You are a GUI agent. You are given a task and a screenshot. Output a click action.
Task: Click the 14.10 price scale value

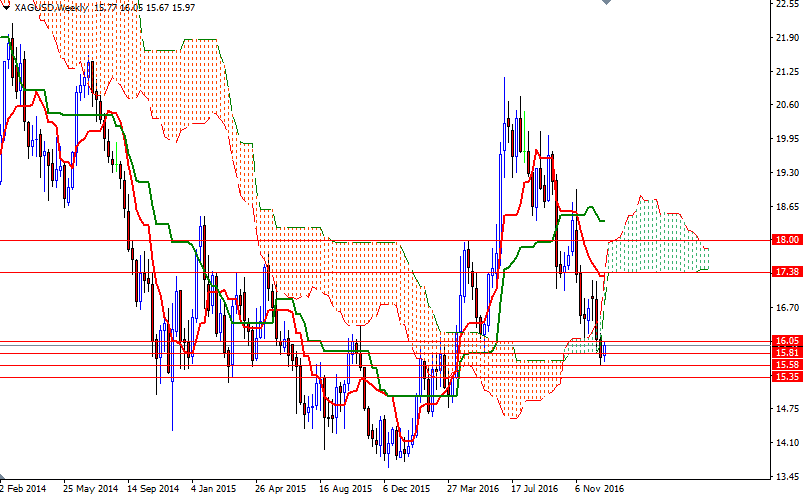pyautogui.click(x=788, y=443)
